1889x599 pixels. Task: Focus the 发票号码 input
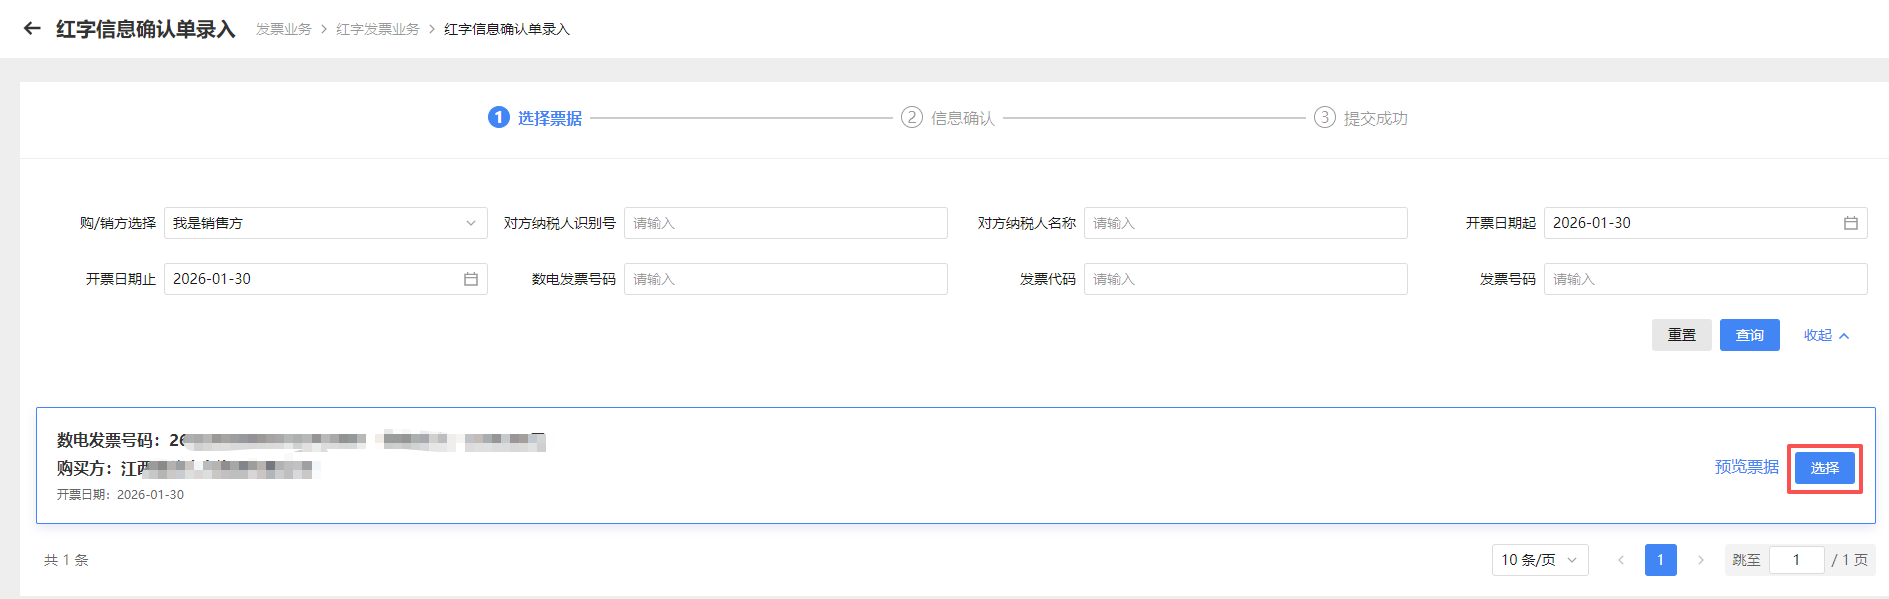(1706, 279)
